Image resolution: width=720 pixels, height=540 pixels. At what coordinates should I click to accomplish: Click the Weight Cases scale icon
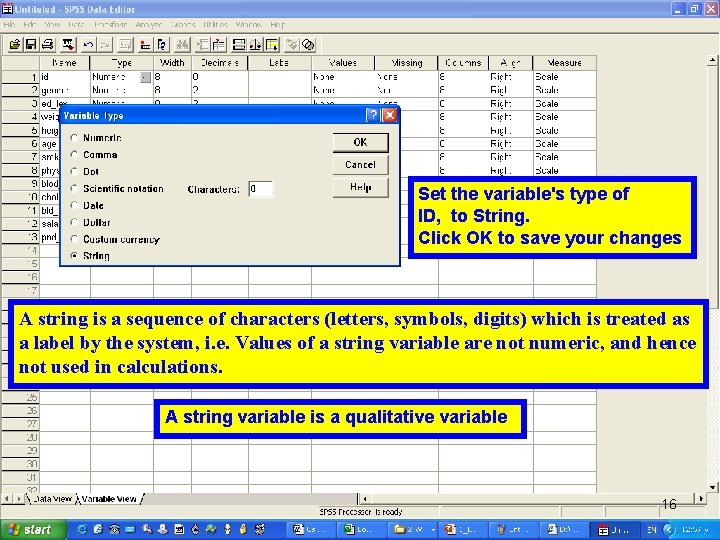(255, 45)
